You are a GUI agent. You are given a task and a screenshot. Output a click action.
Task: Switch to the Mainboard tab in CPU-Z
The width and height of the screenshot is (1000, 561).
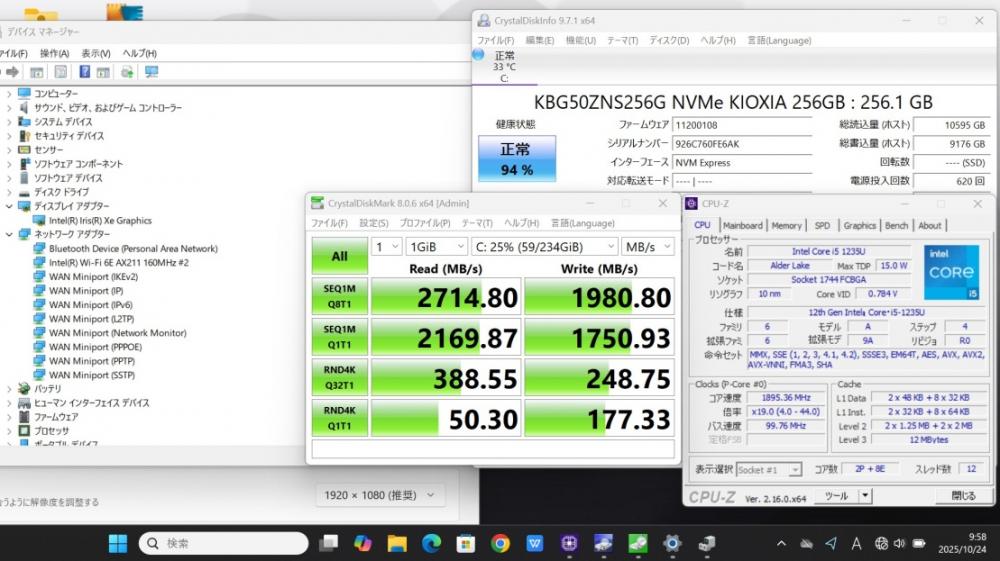pyautogui.click(x=742, y=226)
